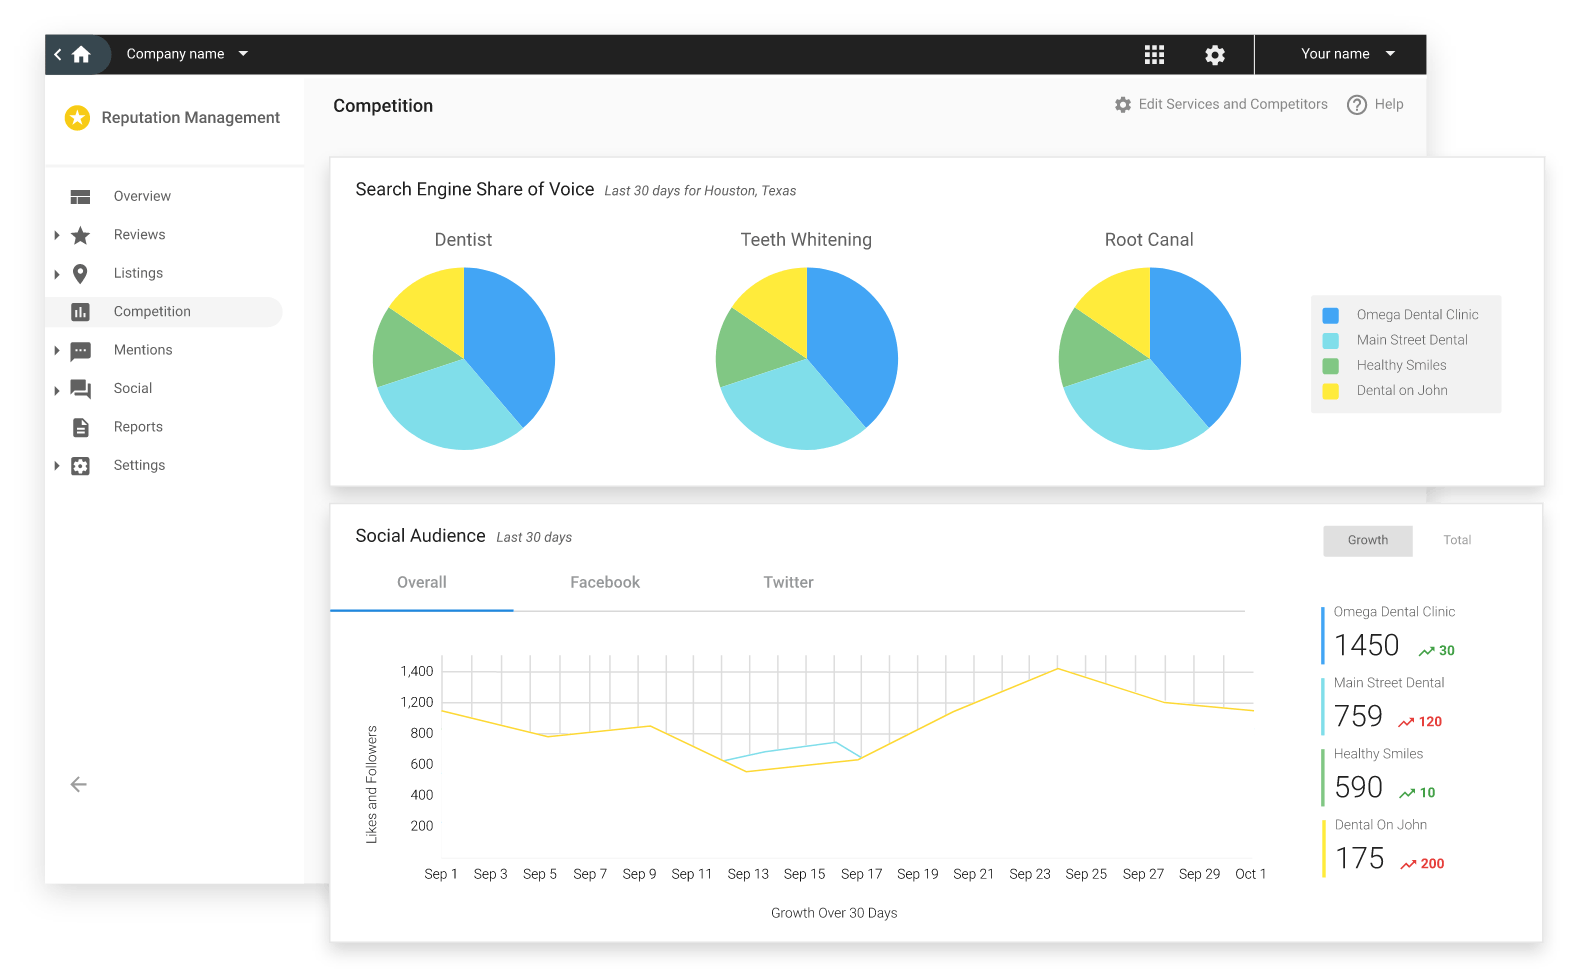Image resolution: width=1573 pixels, height=979 pixels.
Task: Click the Root Canal pie chart
Action: (x=1150, y=359)
